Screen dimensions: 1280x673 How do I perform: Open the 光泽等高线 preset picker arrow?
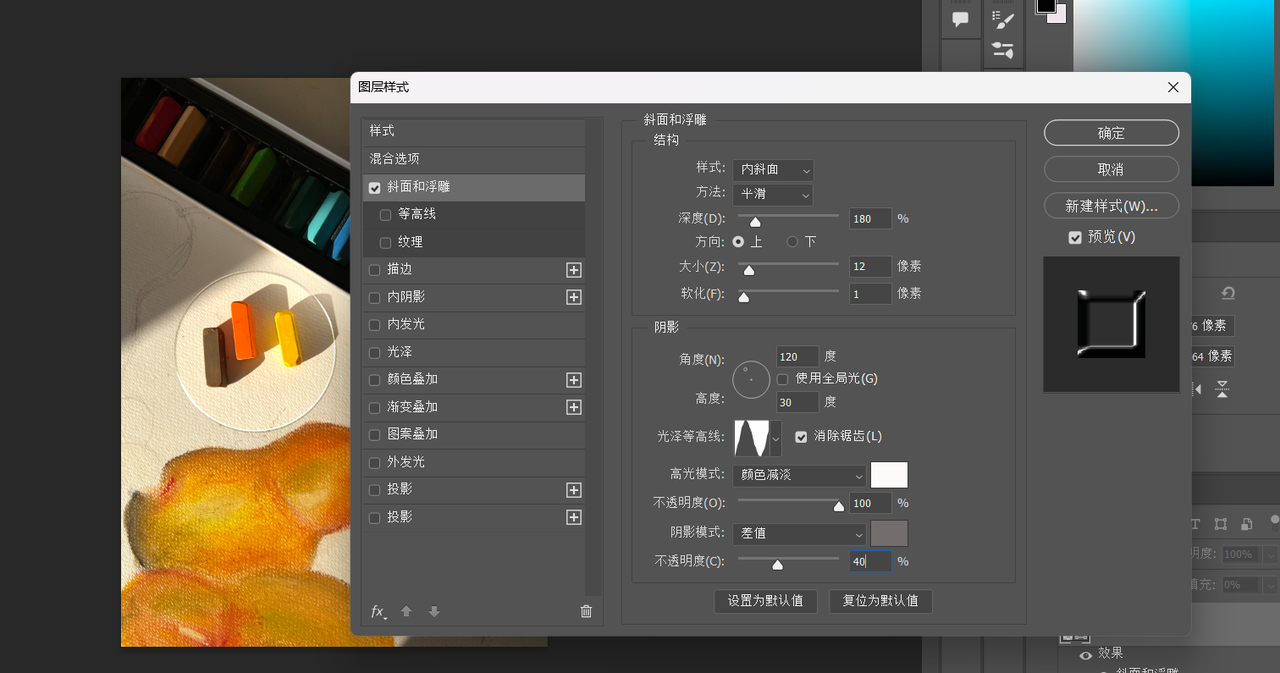pyautogui.click(x=776, y=437)
